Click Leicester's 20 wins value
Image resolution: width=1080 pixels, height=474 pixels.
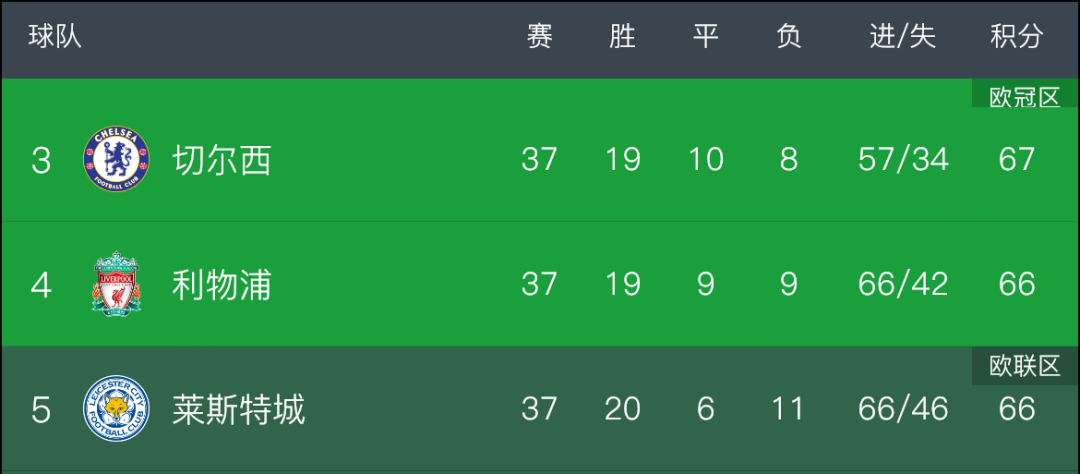pos(623,409)
